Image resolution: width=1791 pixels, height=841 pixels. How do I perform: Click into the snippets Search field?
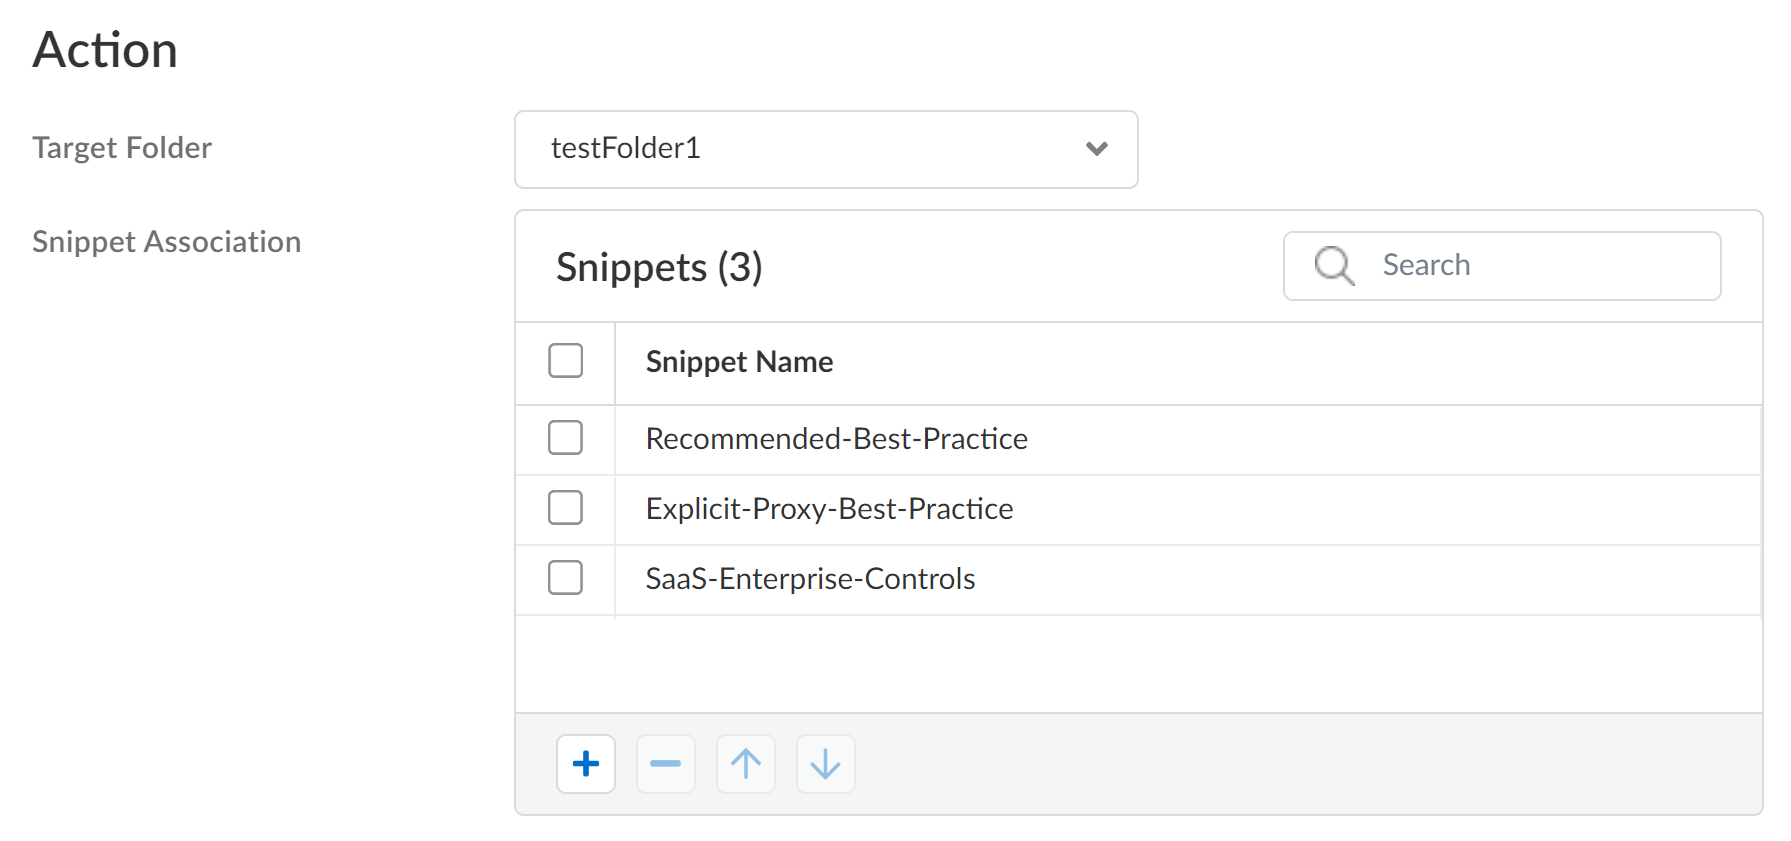1540,266
